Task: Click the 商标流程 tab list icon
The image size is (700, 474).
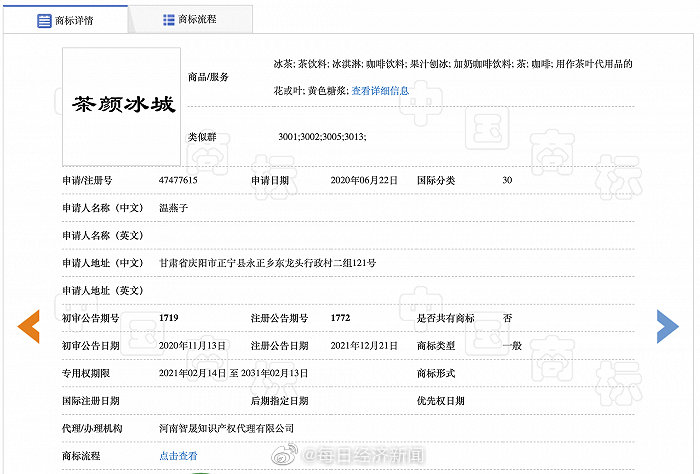Action: pyautogui.click(x=169, y=20)
